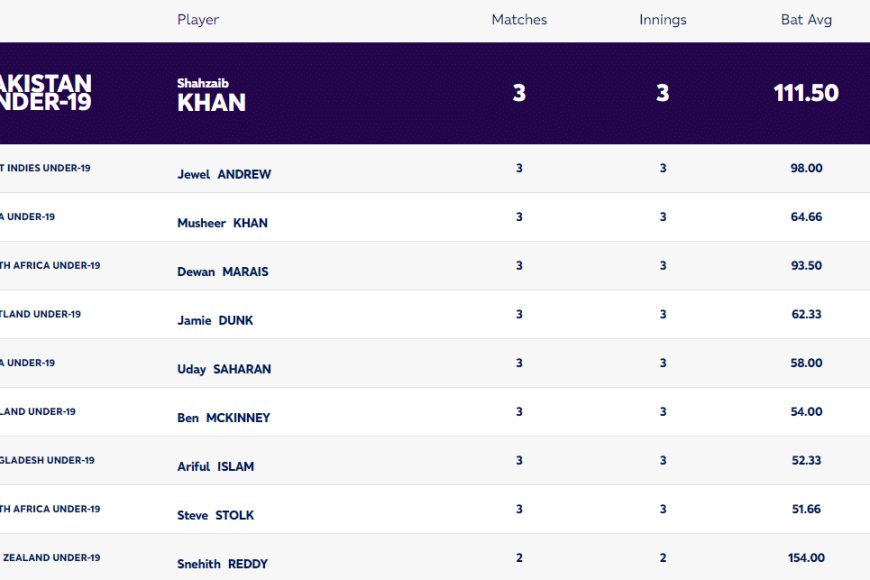Open Shahzaib Khan's player profile
Image resolution: width=870 pixels, height=580 pixels.
211,95
